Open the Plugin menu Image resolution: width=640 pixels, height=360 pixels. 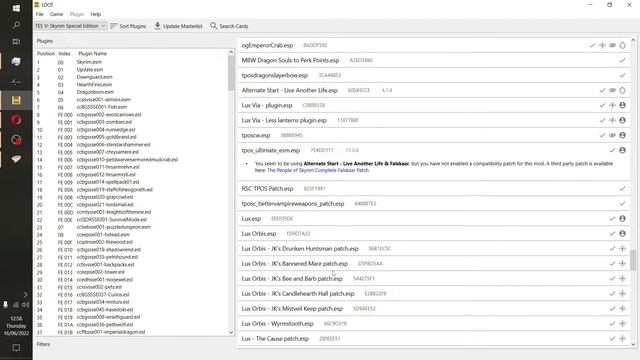(77, 14)
